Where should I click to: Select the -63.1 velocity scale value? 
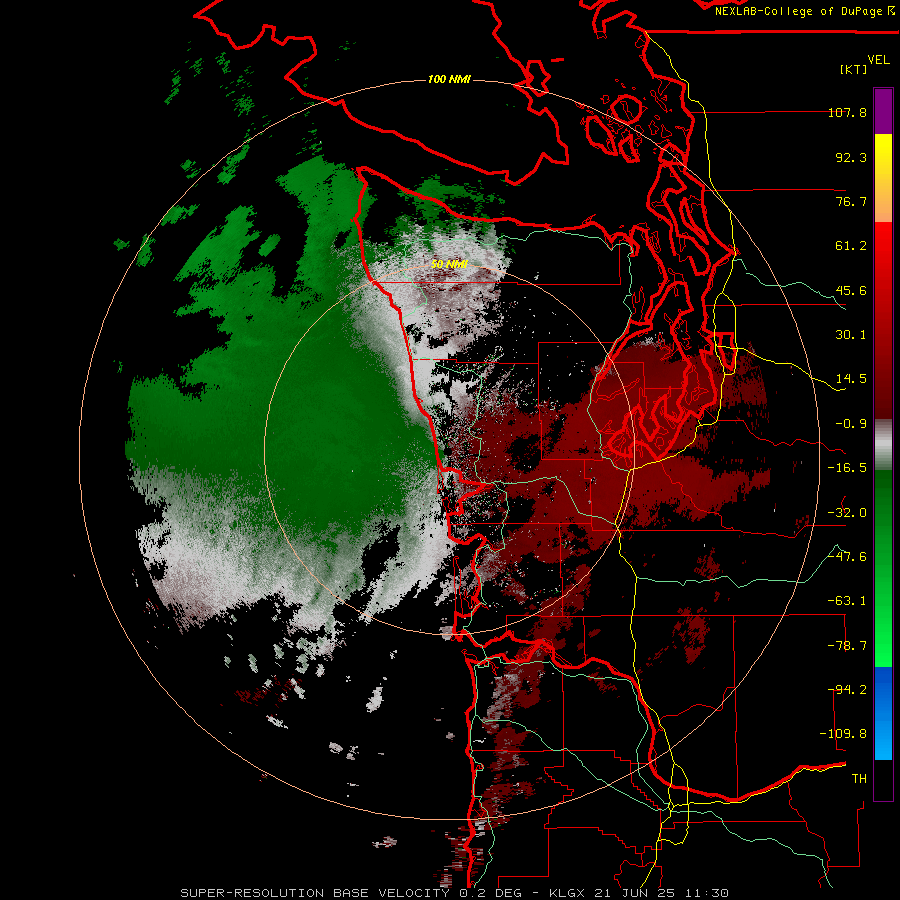847,601
